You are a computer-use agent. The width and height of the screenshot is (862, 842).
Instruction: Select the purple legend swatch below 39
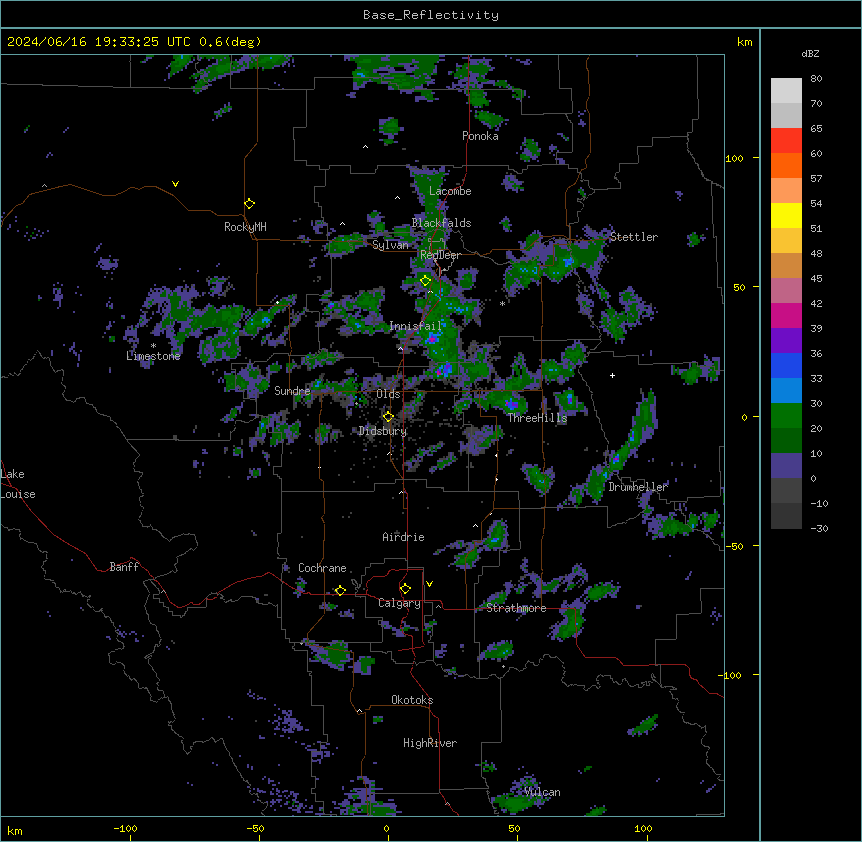point(786,340)
